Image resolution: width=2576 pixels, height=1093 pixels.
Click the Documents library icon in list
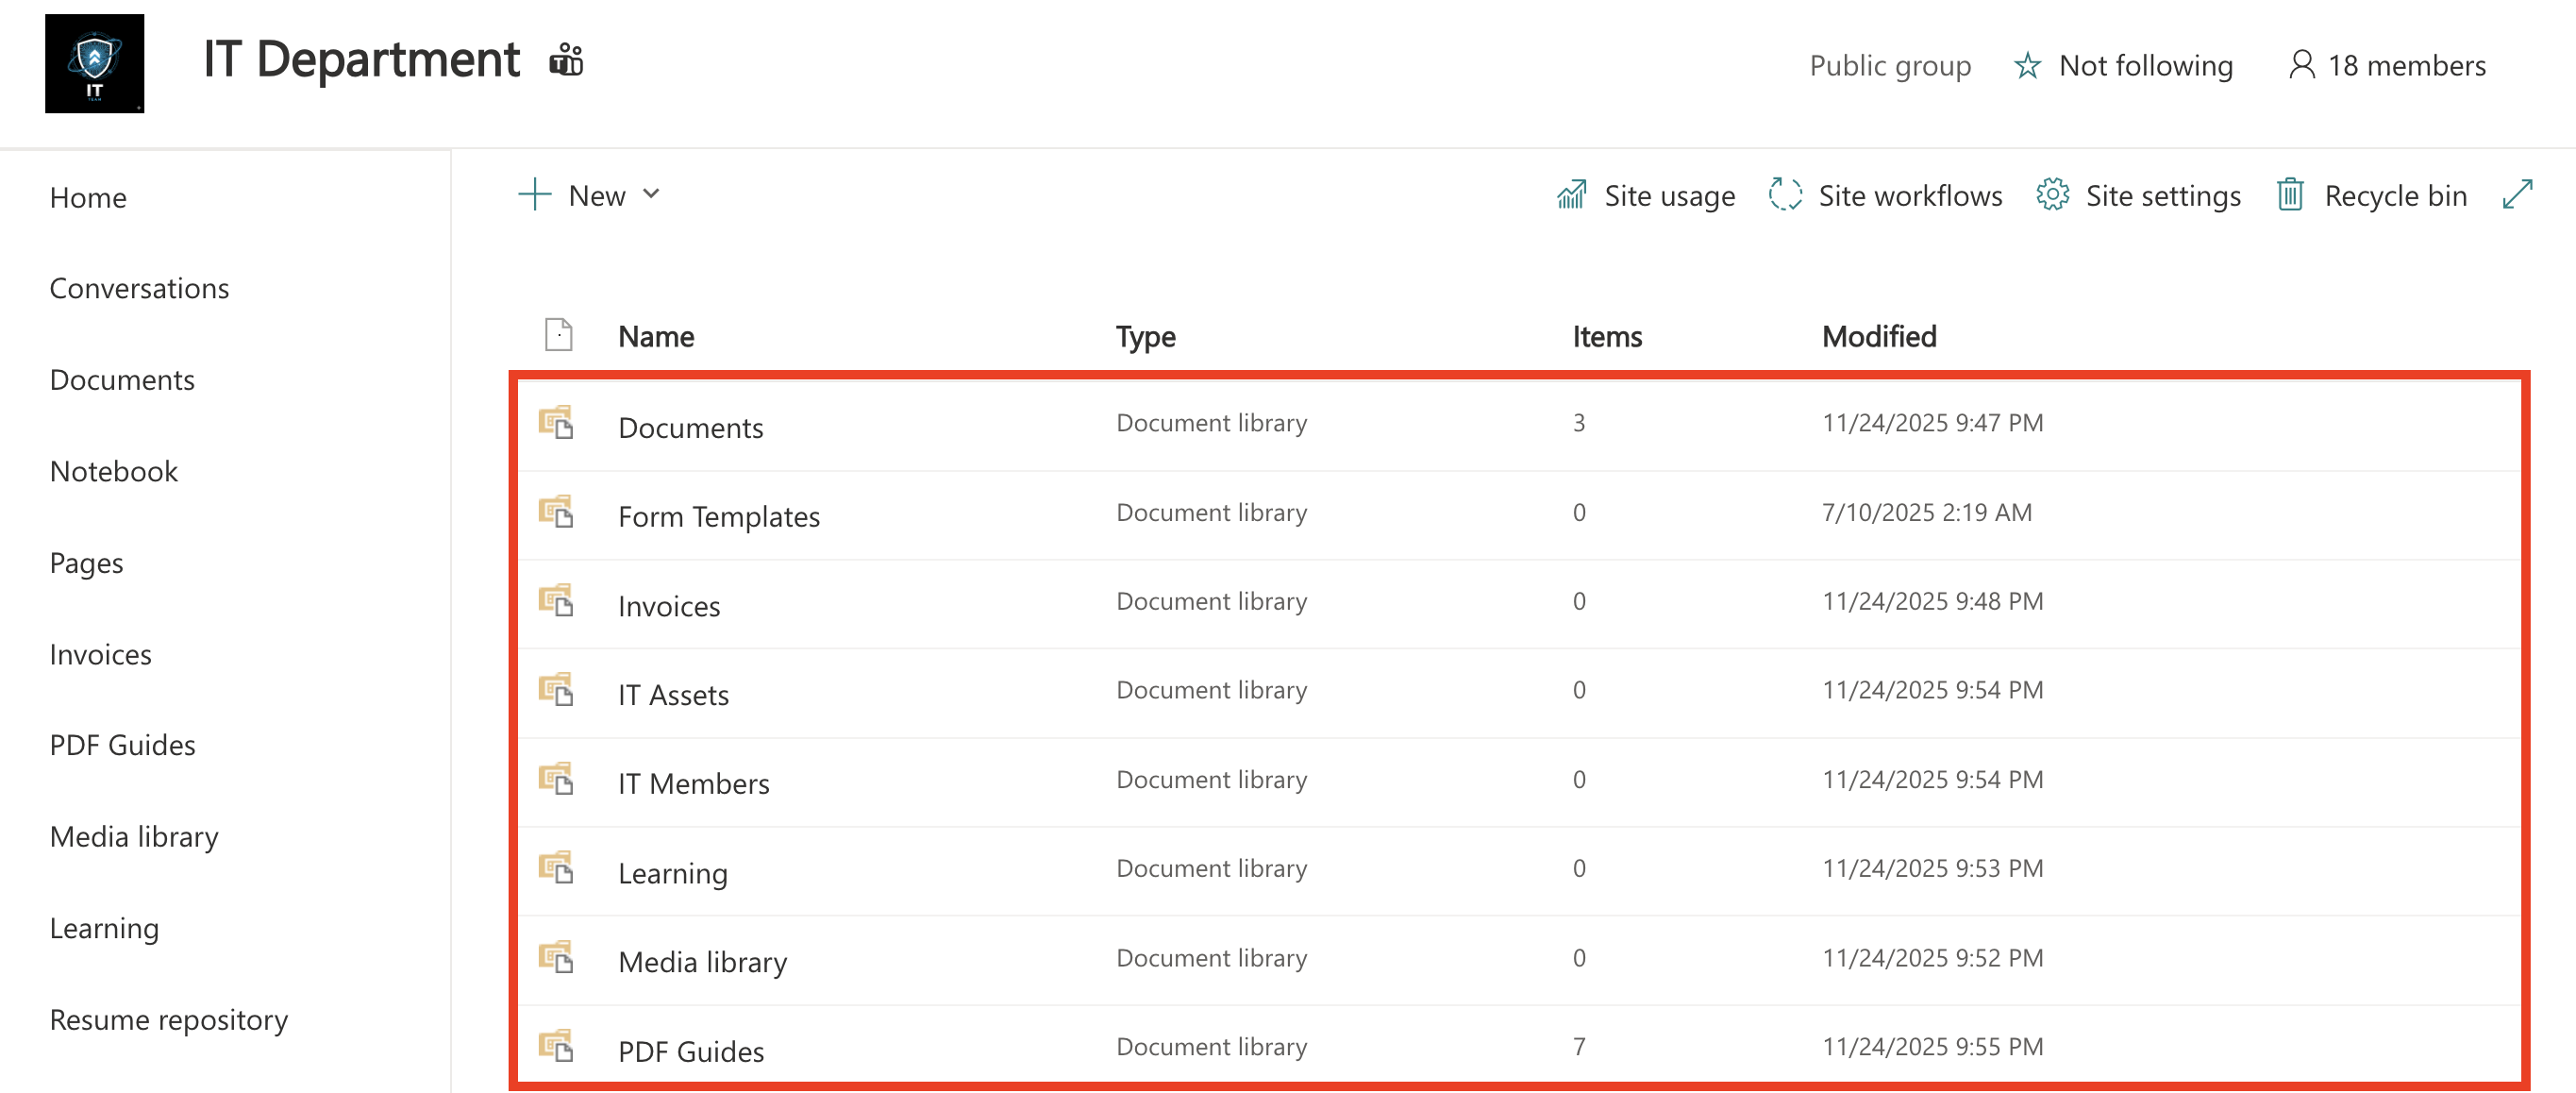556,423
